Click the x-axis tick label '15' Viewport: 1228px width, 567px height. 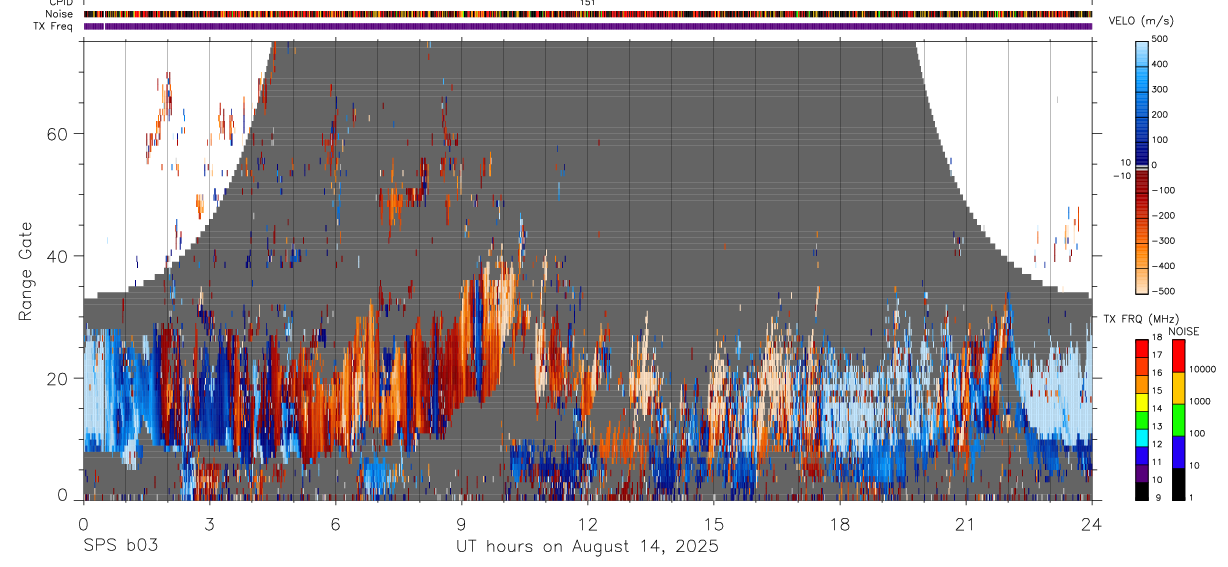coord(713,524)
